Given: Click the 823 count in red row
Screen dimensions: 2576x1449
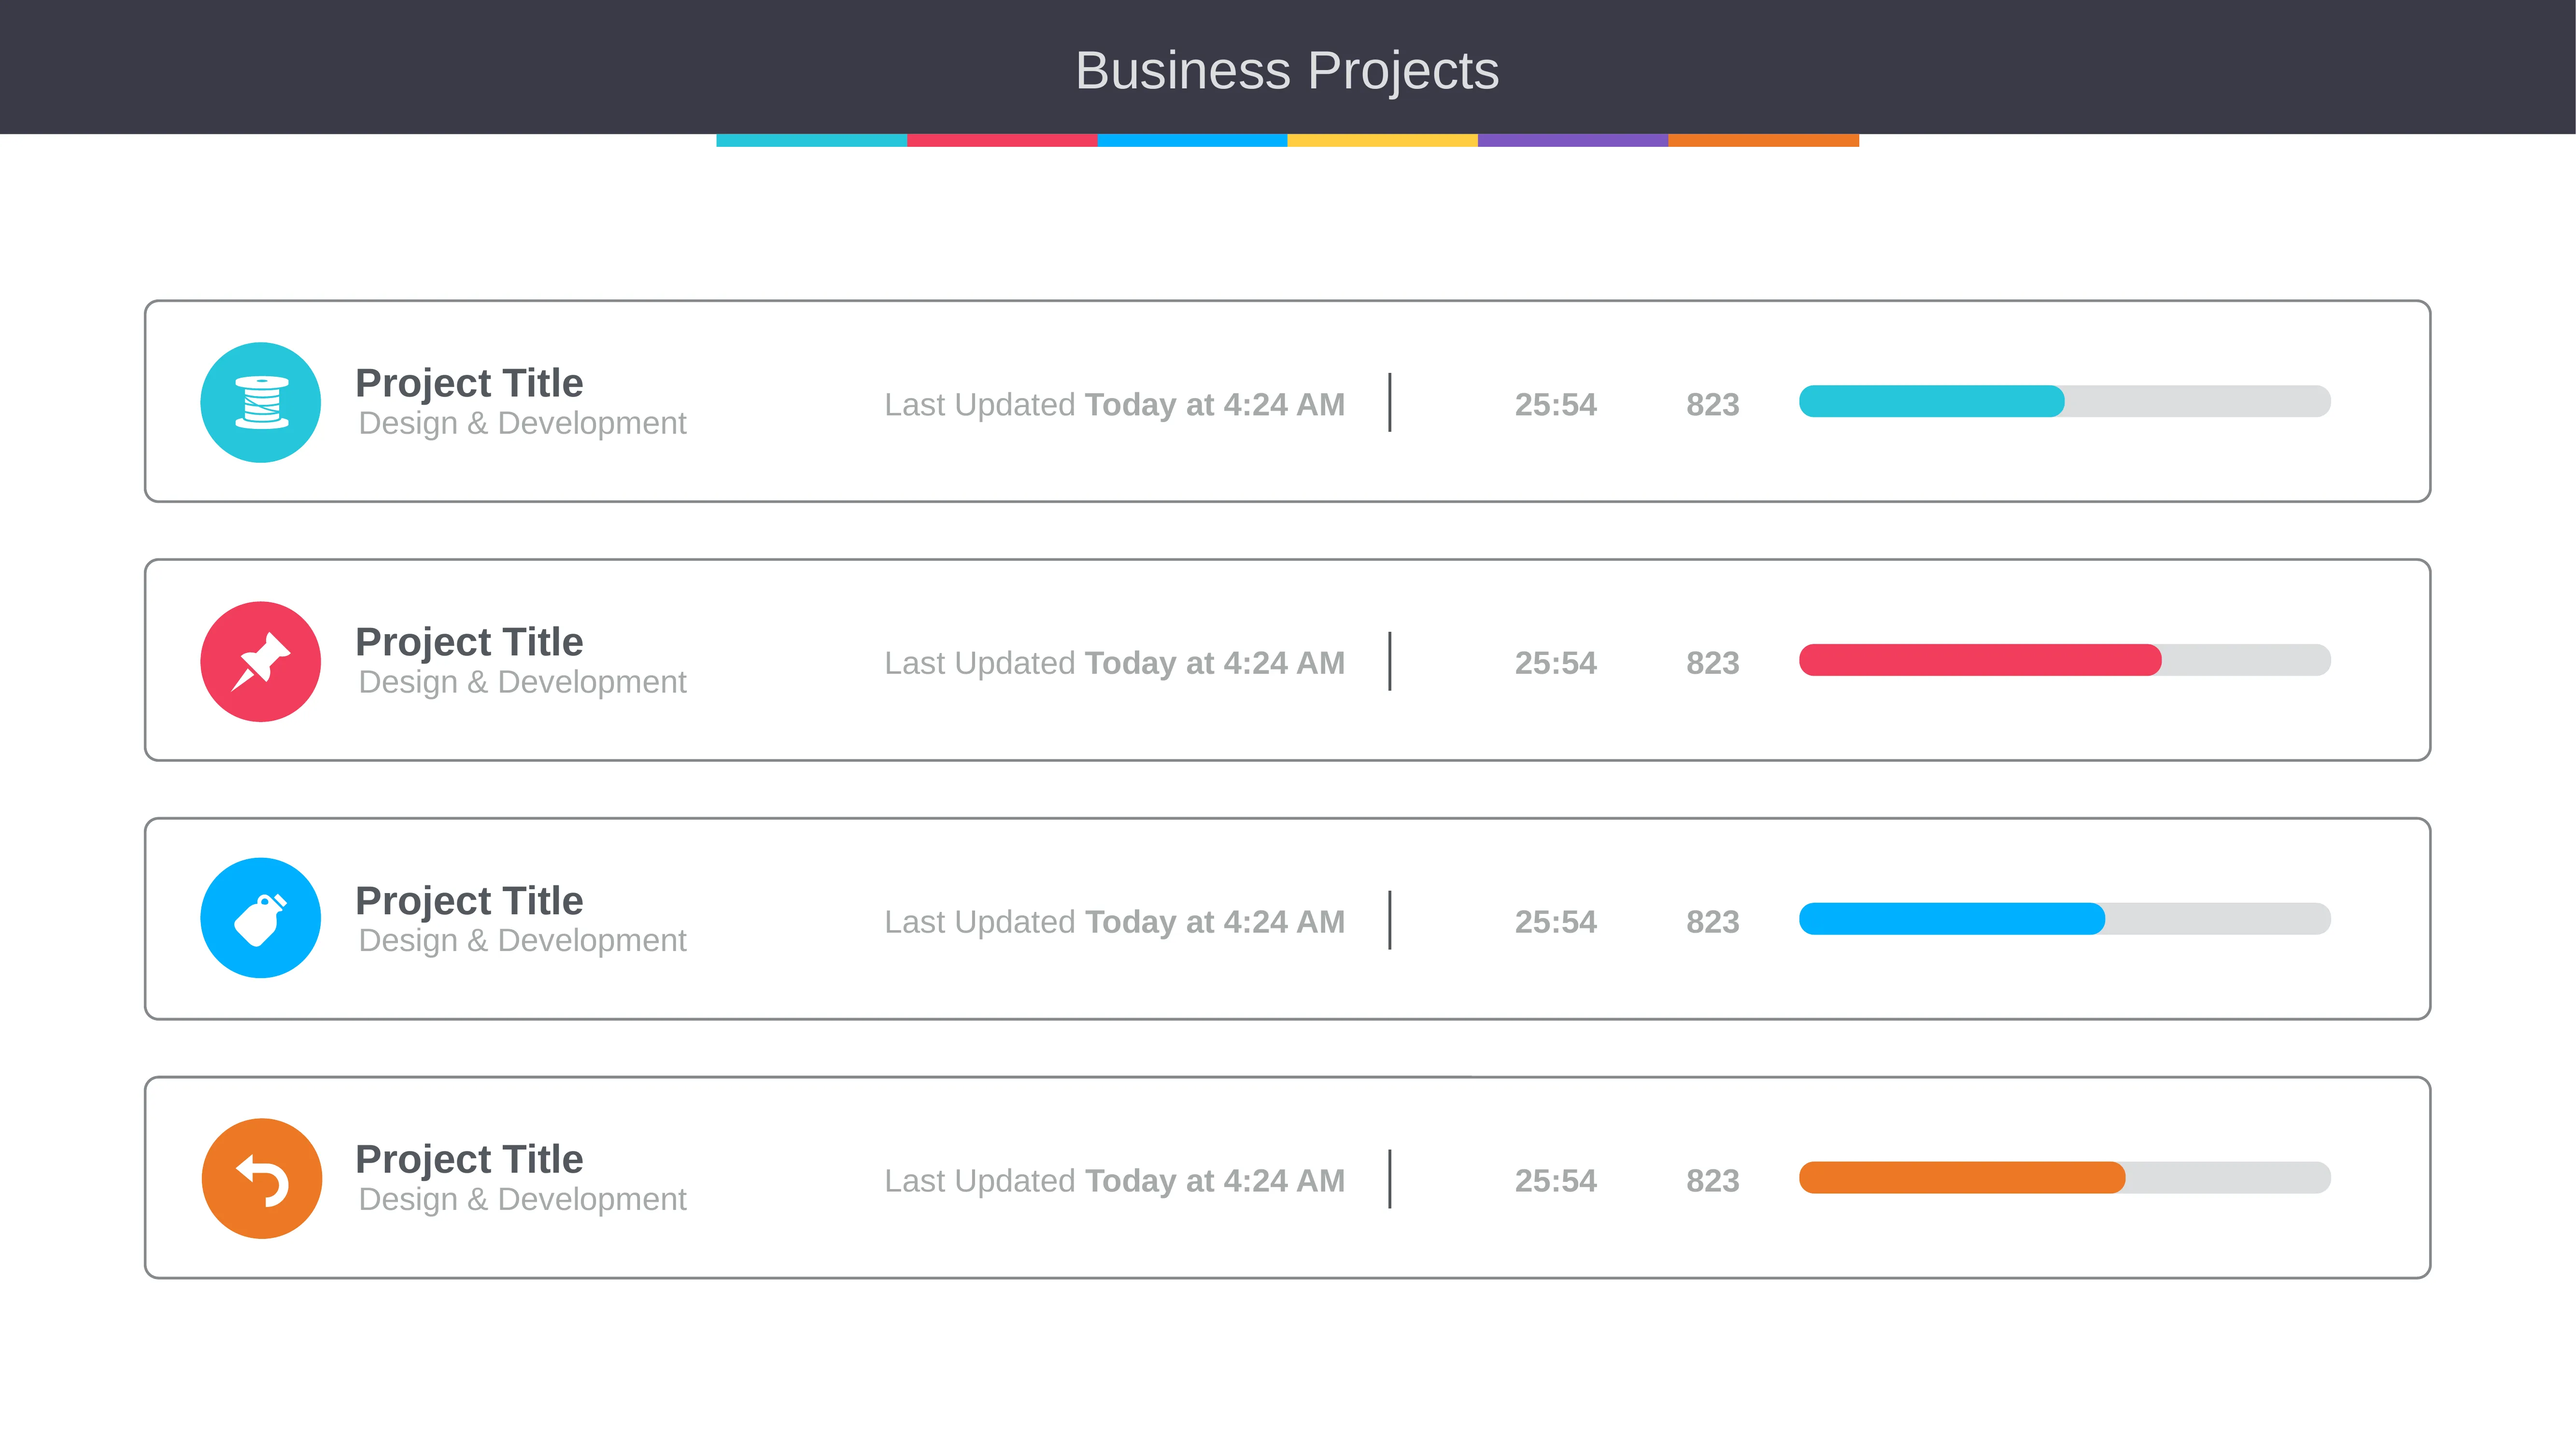Looking at the screenshot, I should 1712,663.
